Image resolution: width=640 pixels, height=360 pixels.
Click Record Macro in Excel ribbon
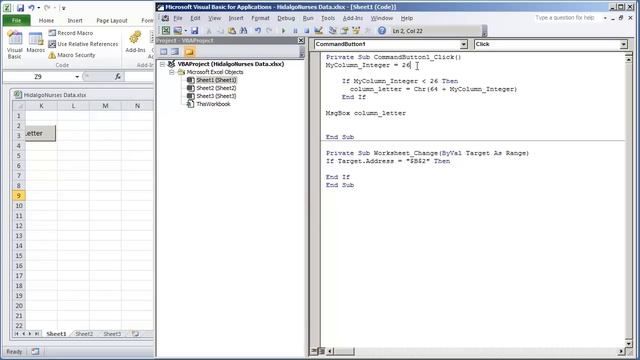tap(71, 33)
